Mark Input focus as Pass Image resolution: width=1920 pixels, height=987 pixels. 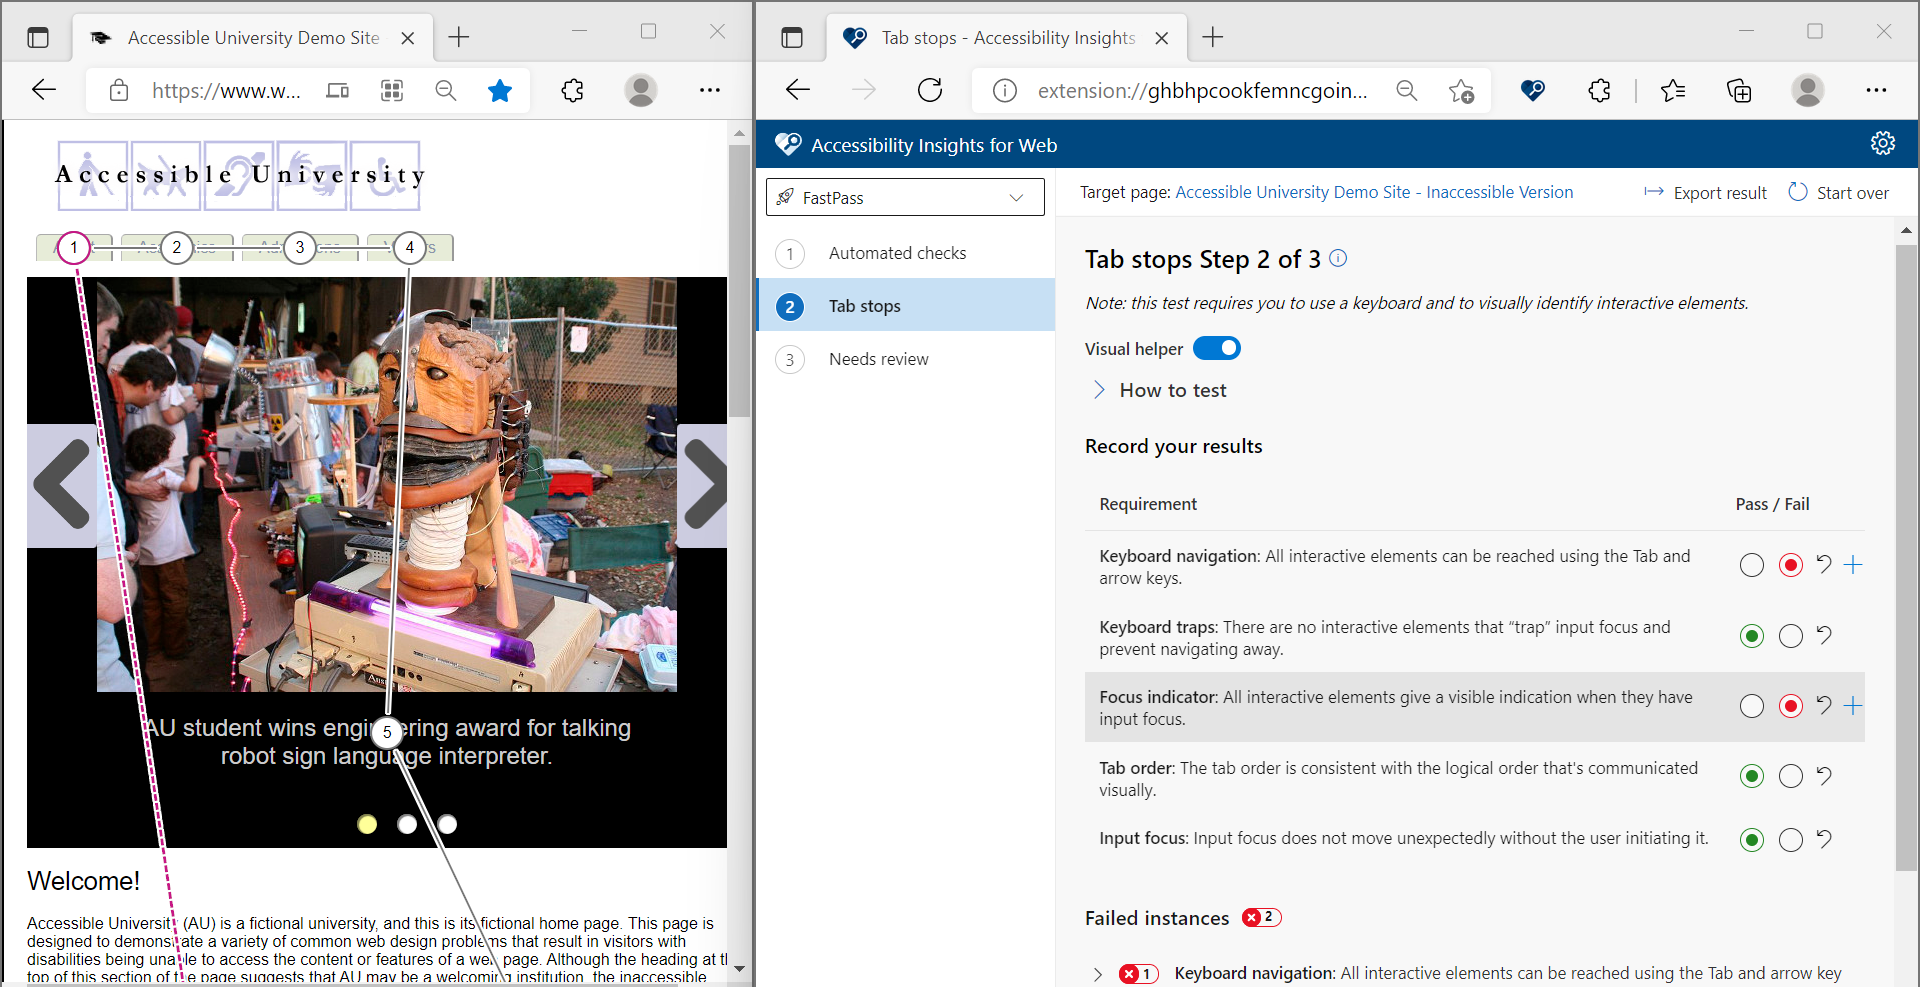(x=1752, y=840)
